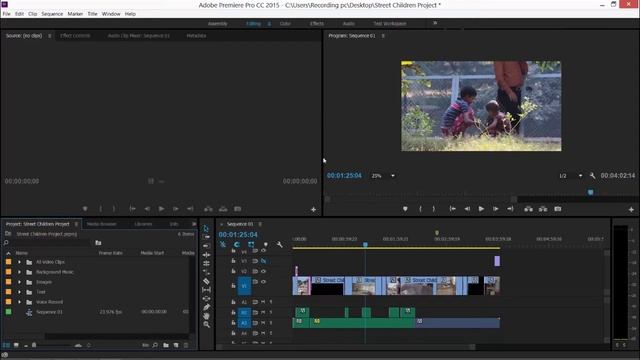Click the Extract button in Program monitor
This screenshot has height=360, width=640.
click(x=543, y=209)
